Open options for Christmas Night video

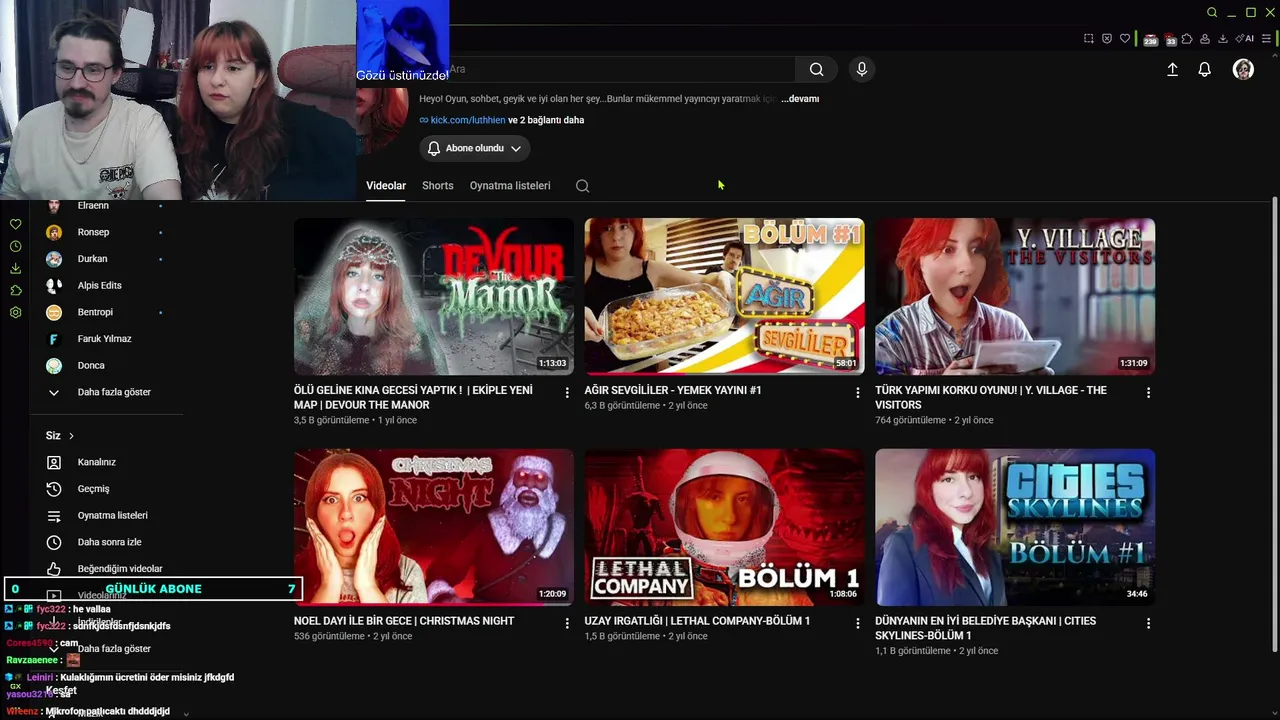[567, 623]
